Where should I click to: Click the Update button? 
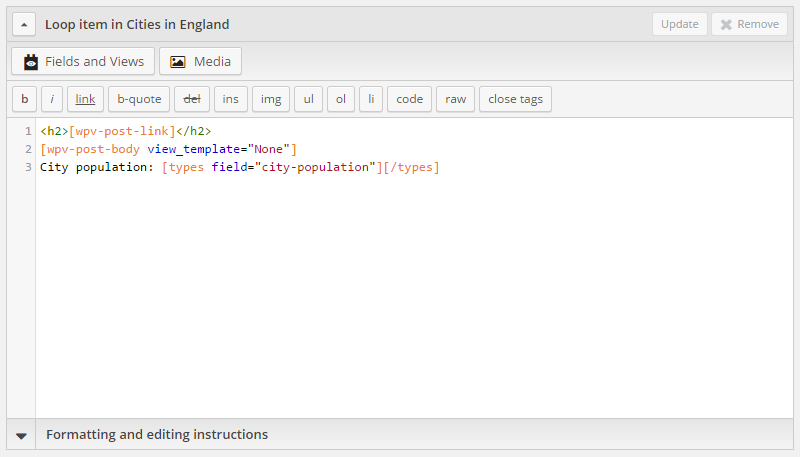point(680,24)
